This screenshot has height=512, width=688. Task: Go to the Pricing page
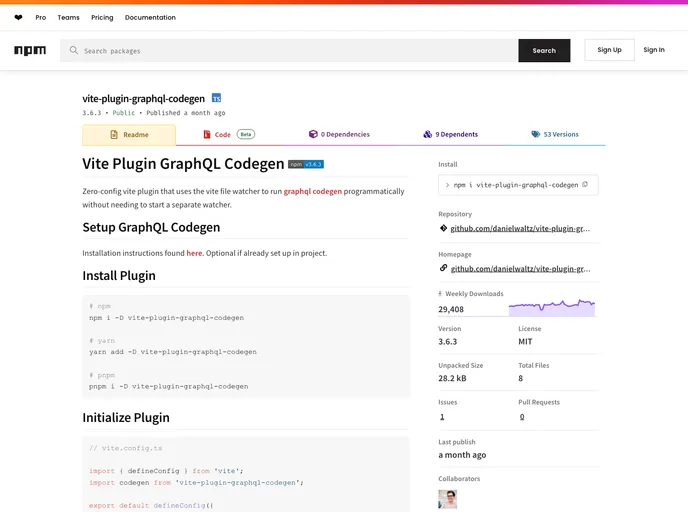[102, 18]
